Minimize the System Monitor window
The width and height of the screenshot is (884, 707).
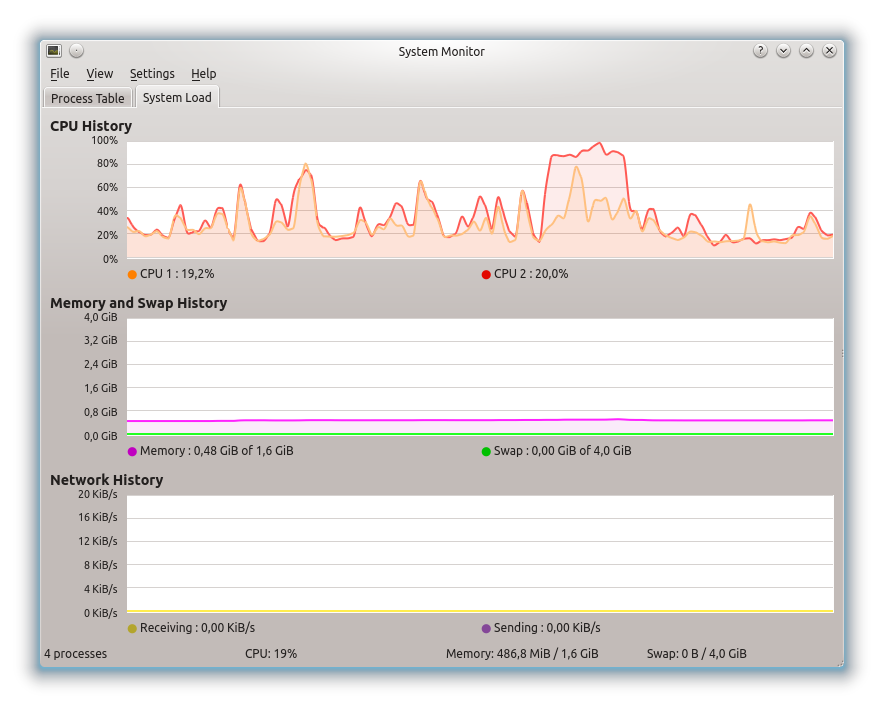pyautogui.click(x=783, y=51)
